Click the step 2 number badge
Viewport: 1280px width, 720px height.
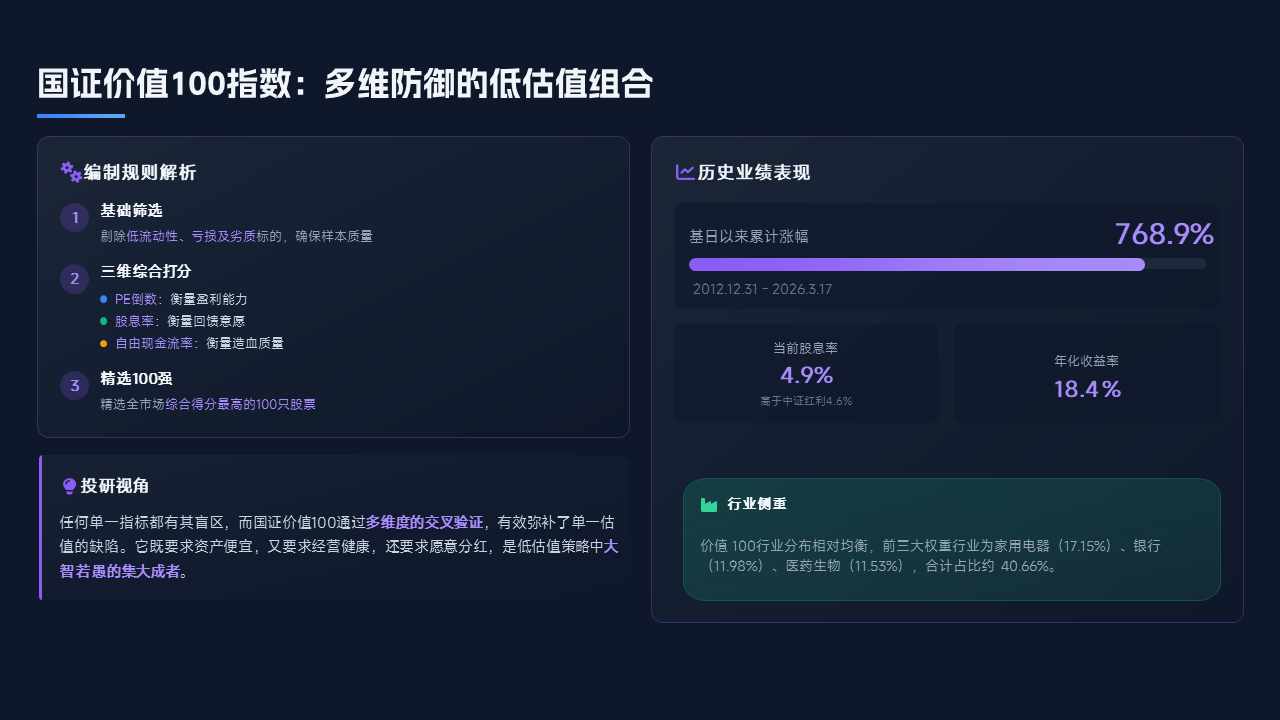point(75,279)
